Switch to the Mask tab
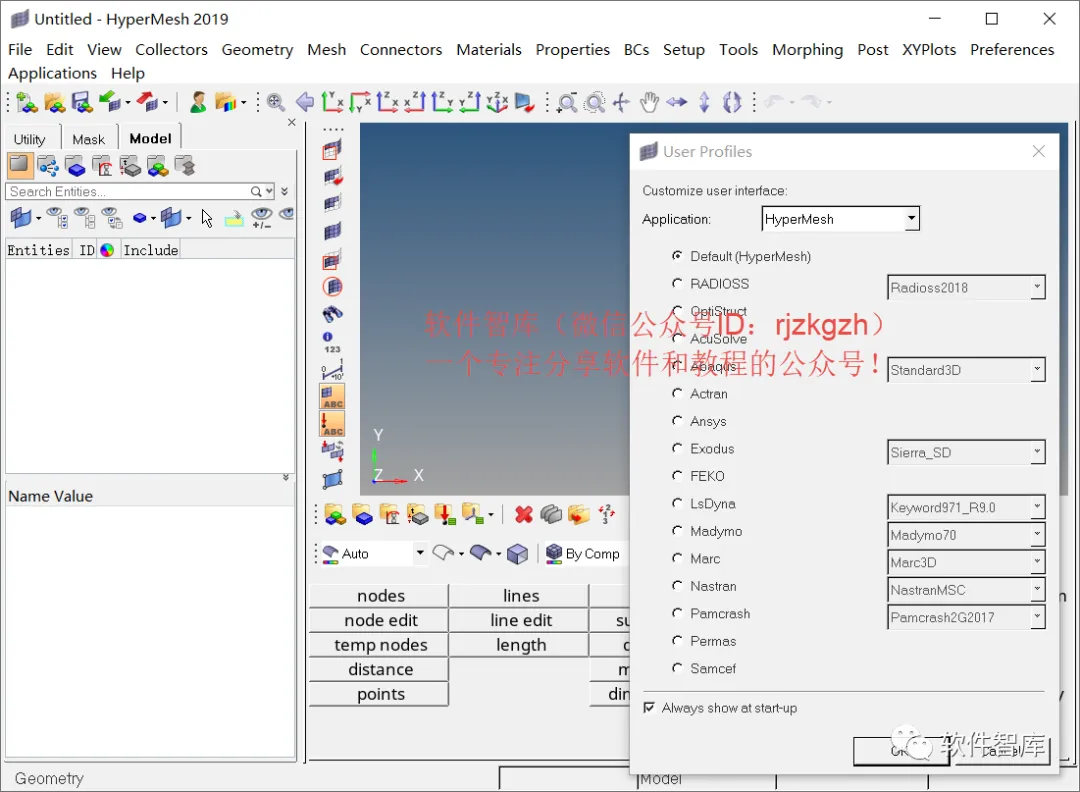 coord(89,139)
